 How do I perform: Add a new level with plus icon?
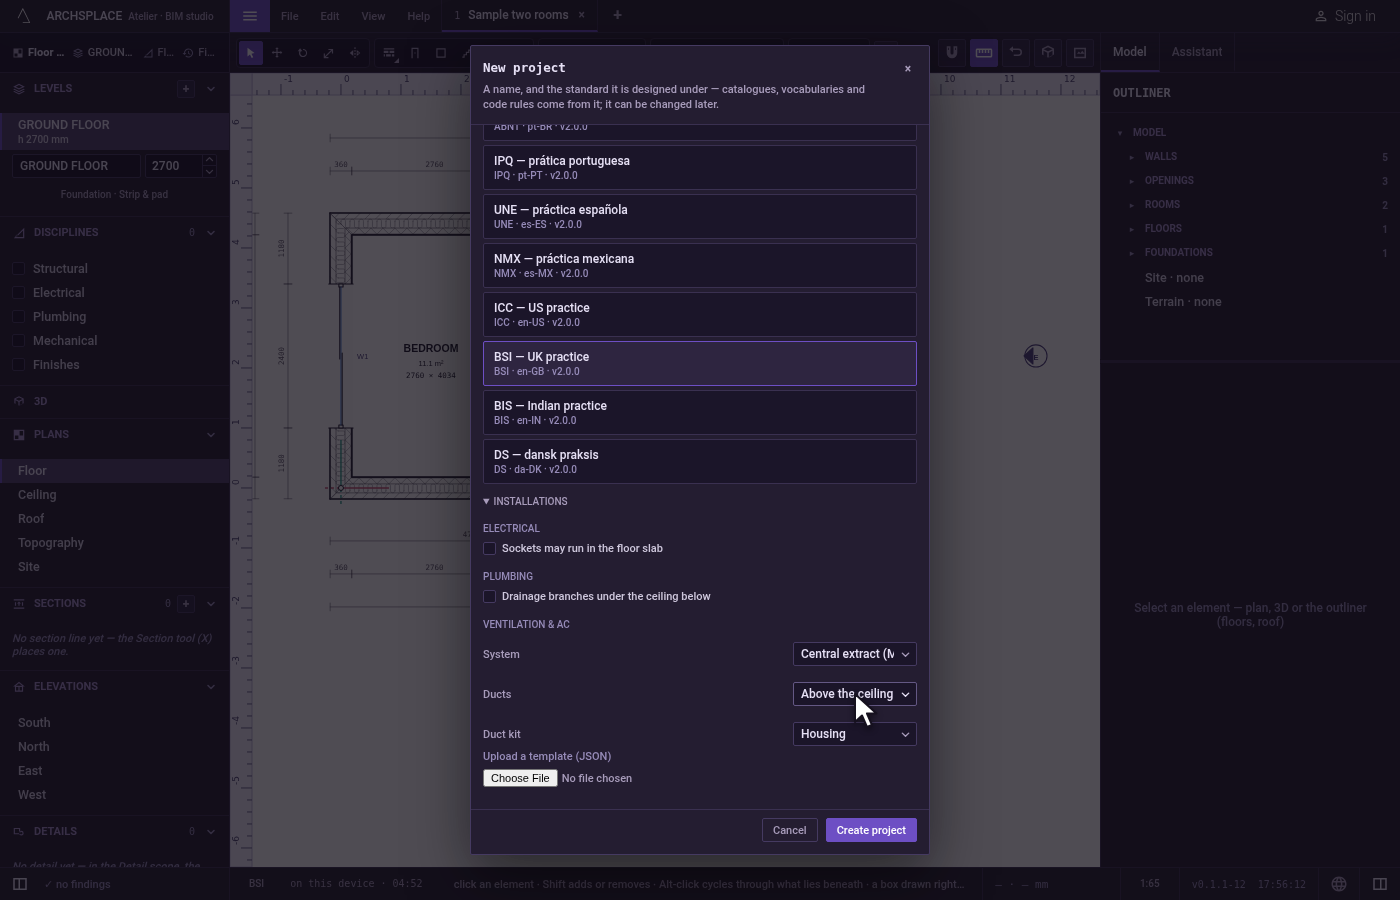(185, 88)
